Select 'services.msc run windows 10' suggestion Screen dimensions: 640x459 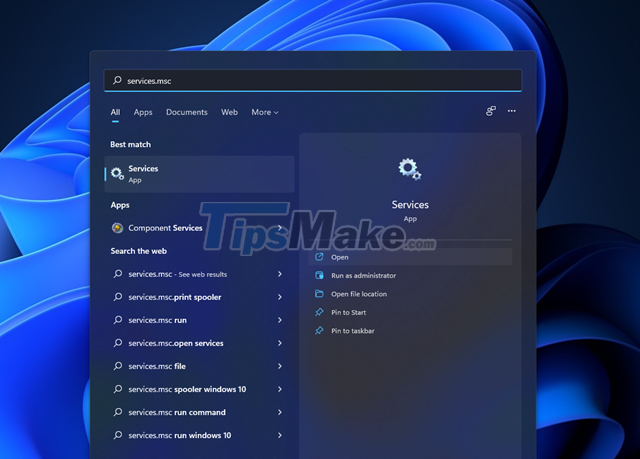(199, 435)
